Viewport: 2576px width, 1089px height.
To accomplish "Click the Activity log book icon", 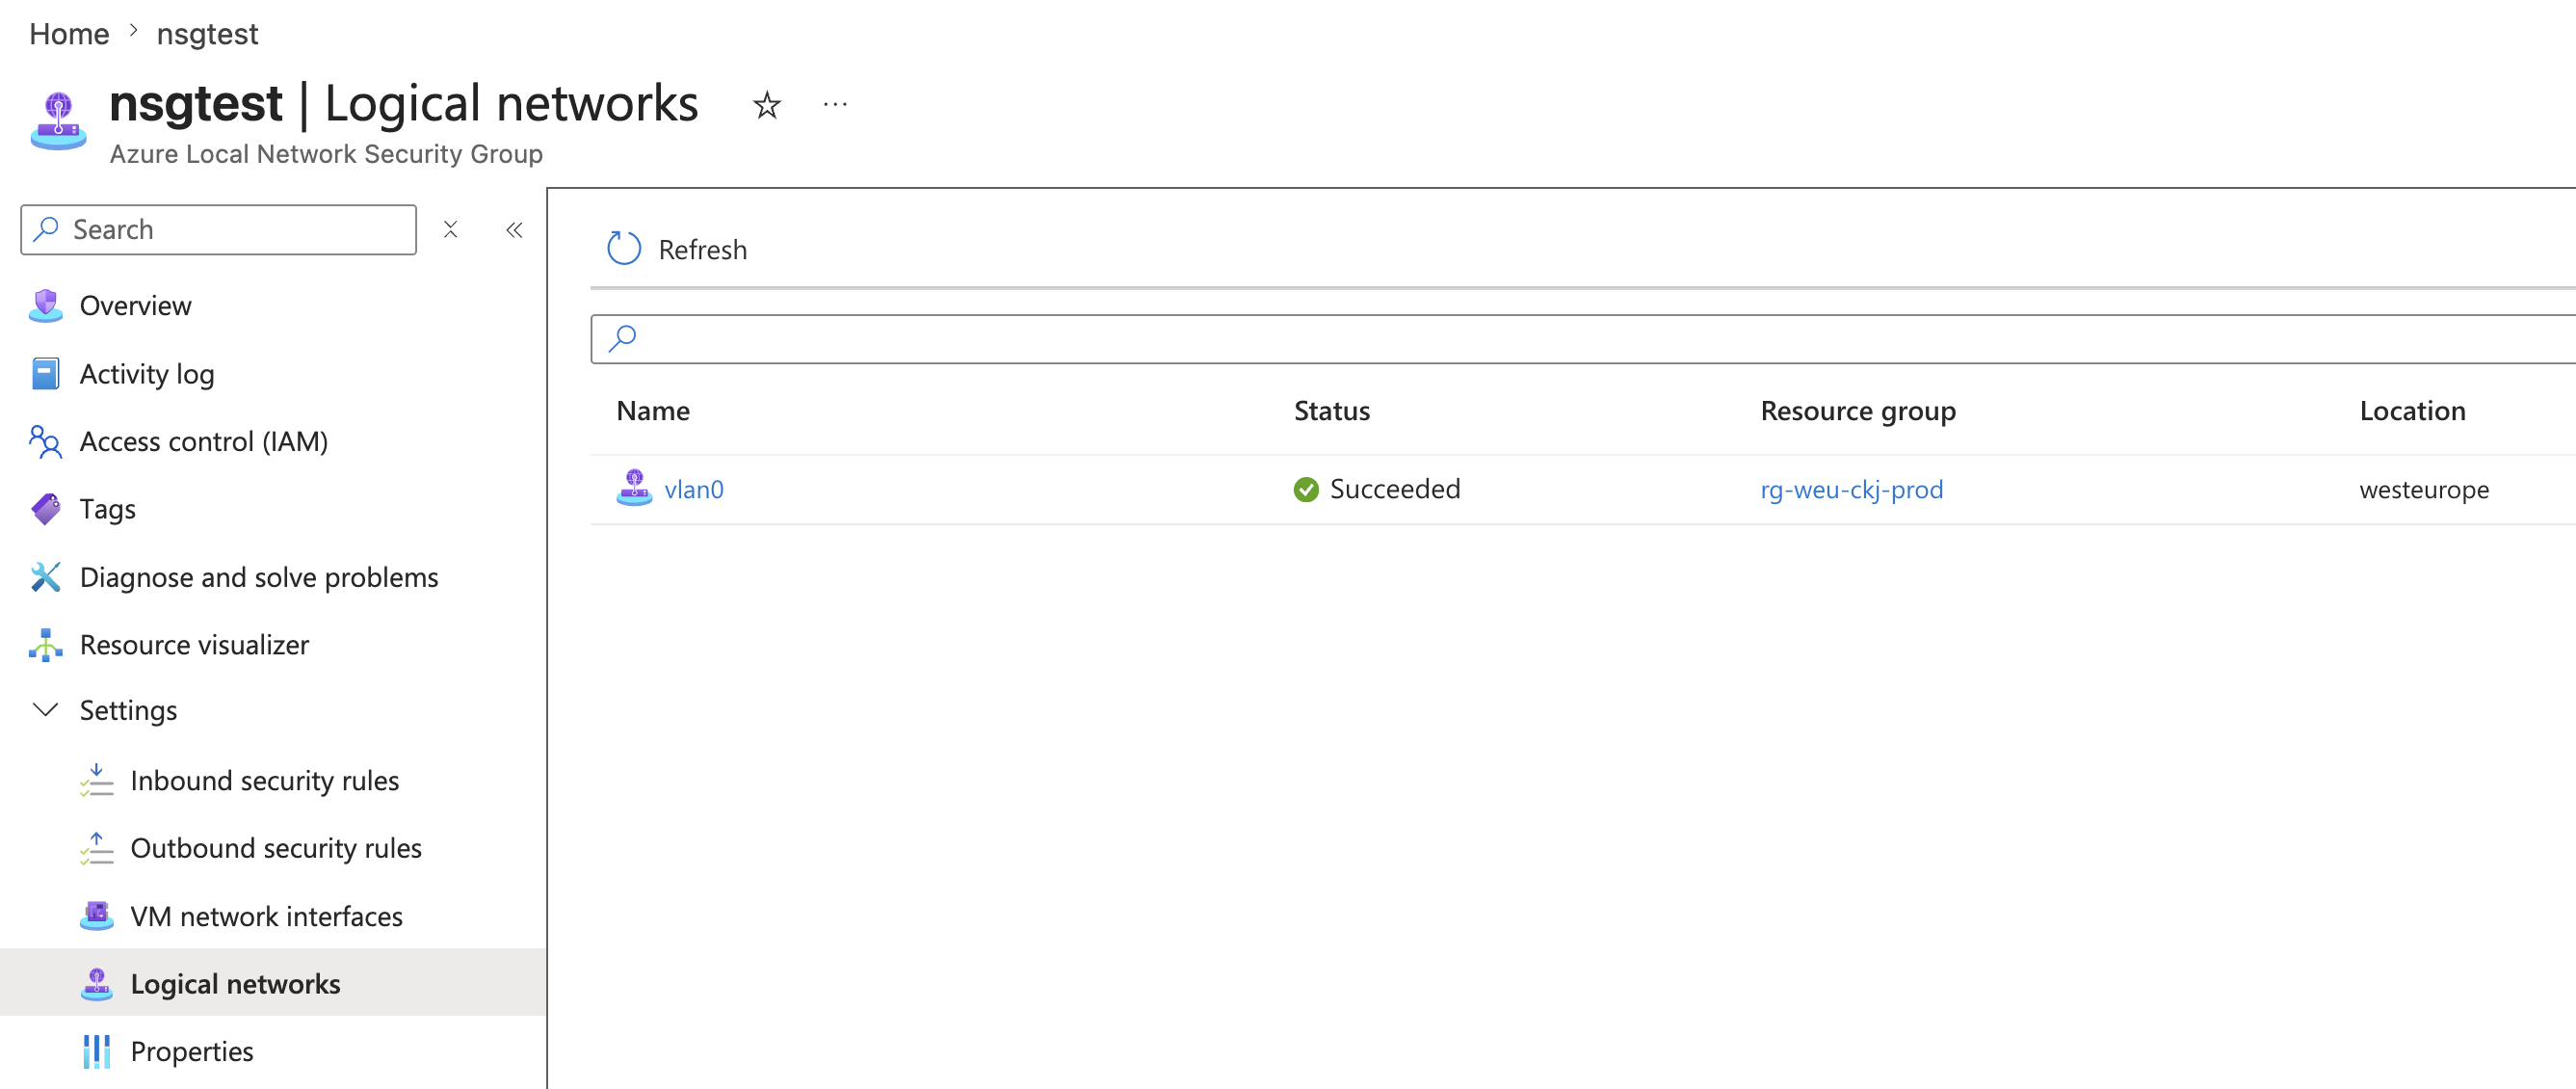I will coord(46,373).
